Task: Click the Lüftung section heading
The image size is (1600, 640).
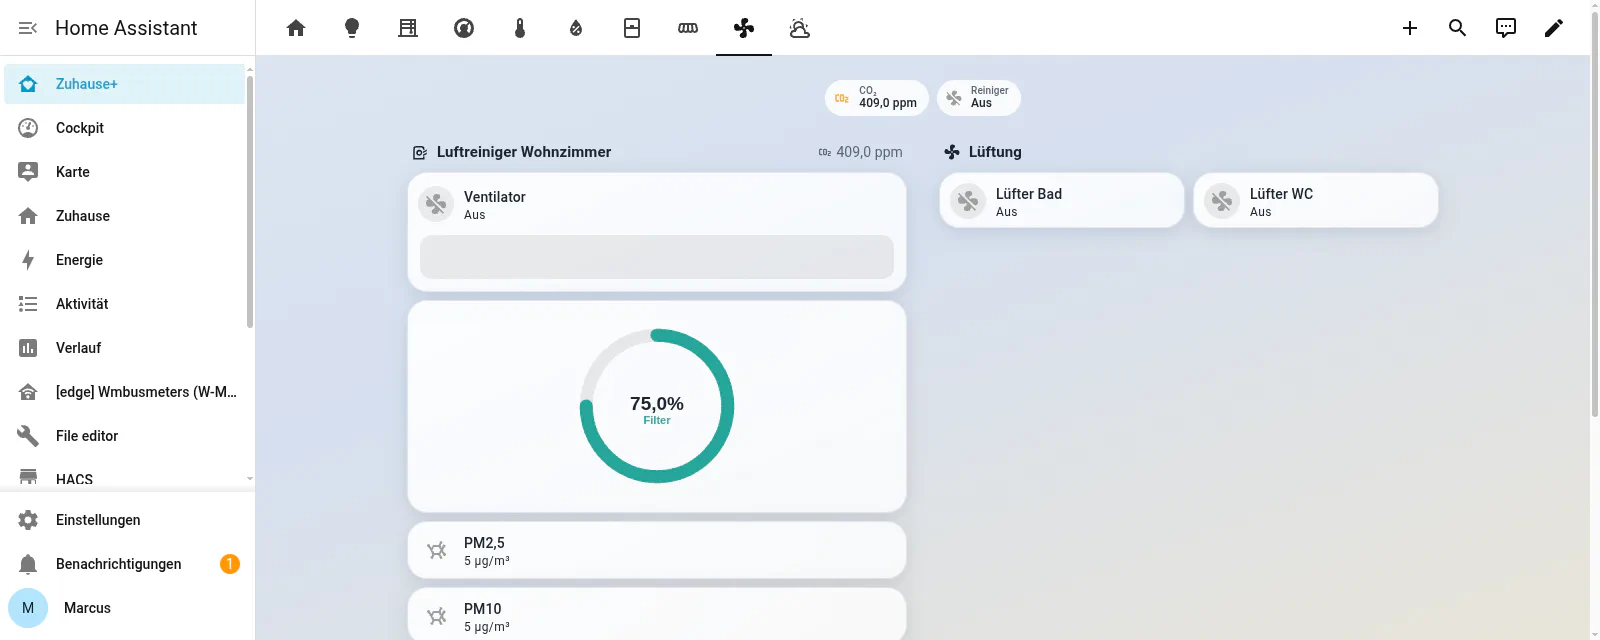Action: click(x=995, y=152)
